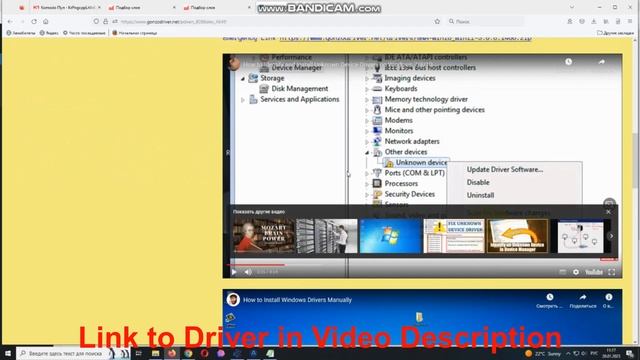Open Windows Start menu
Screen dimensions: 640x360
click(x=8, y=353)
